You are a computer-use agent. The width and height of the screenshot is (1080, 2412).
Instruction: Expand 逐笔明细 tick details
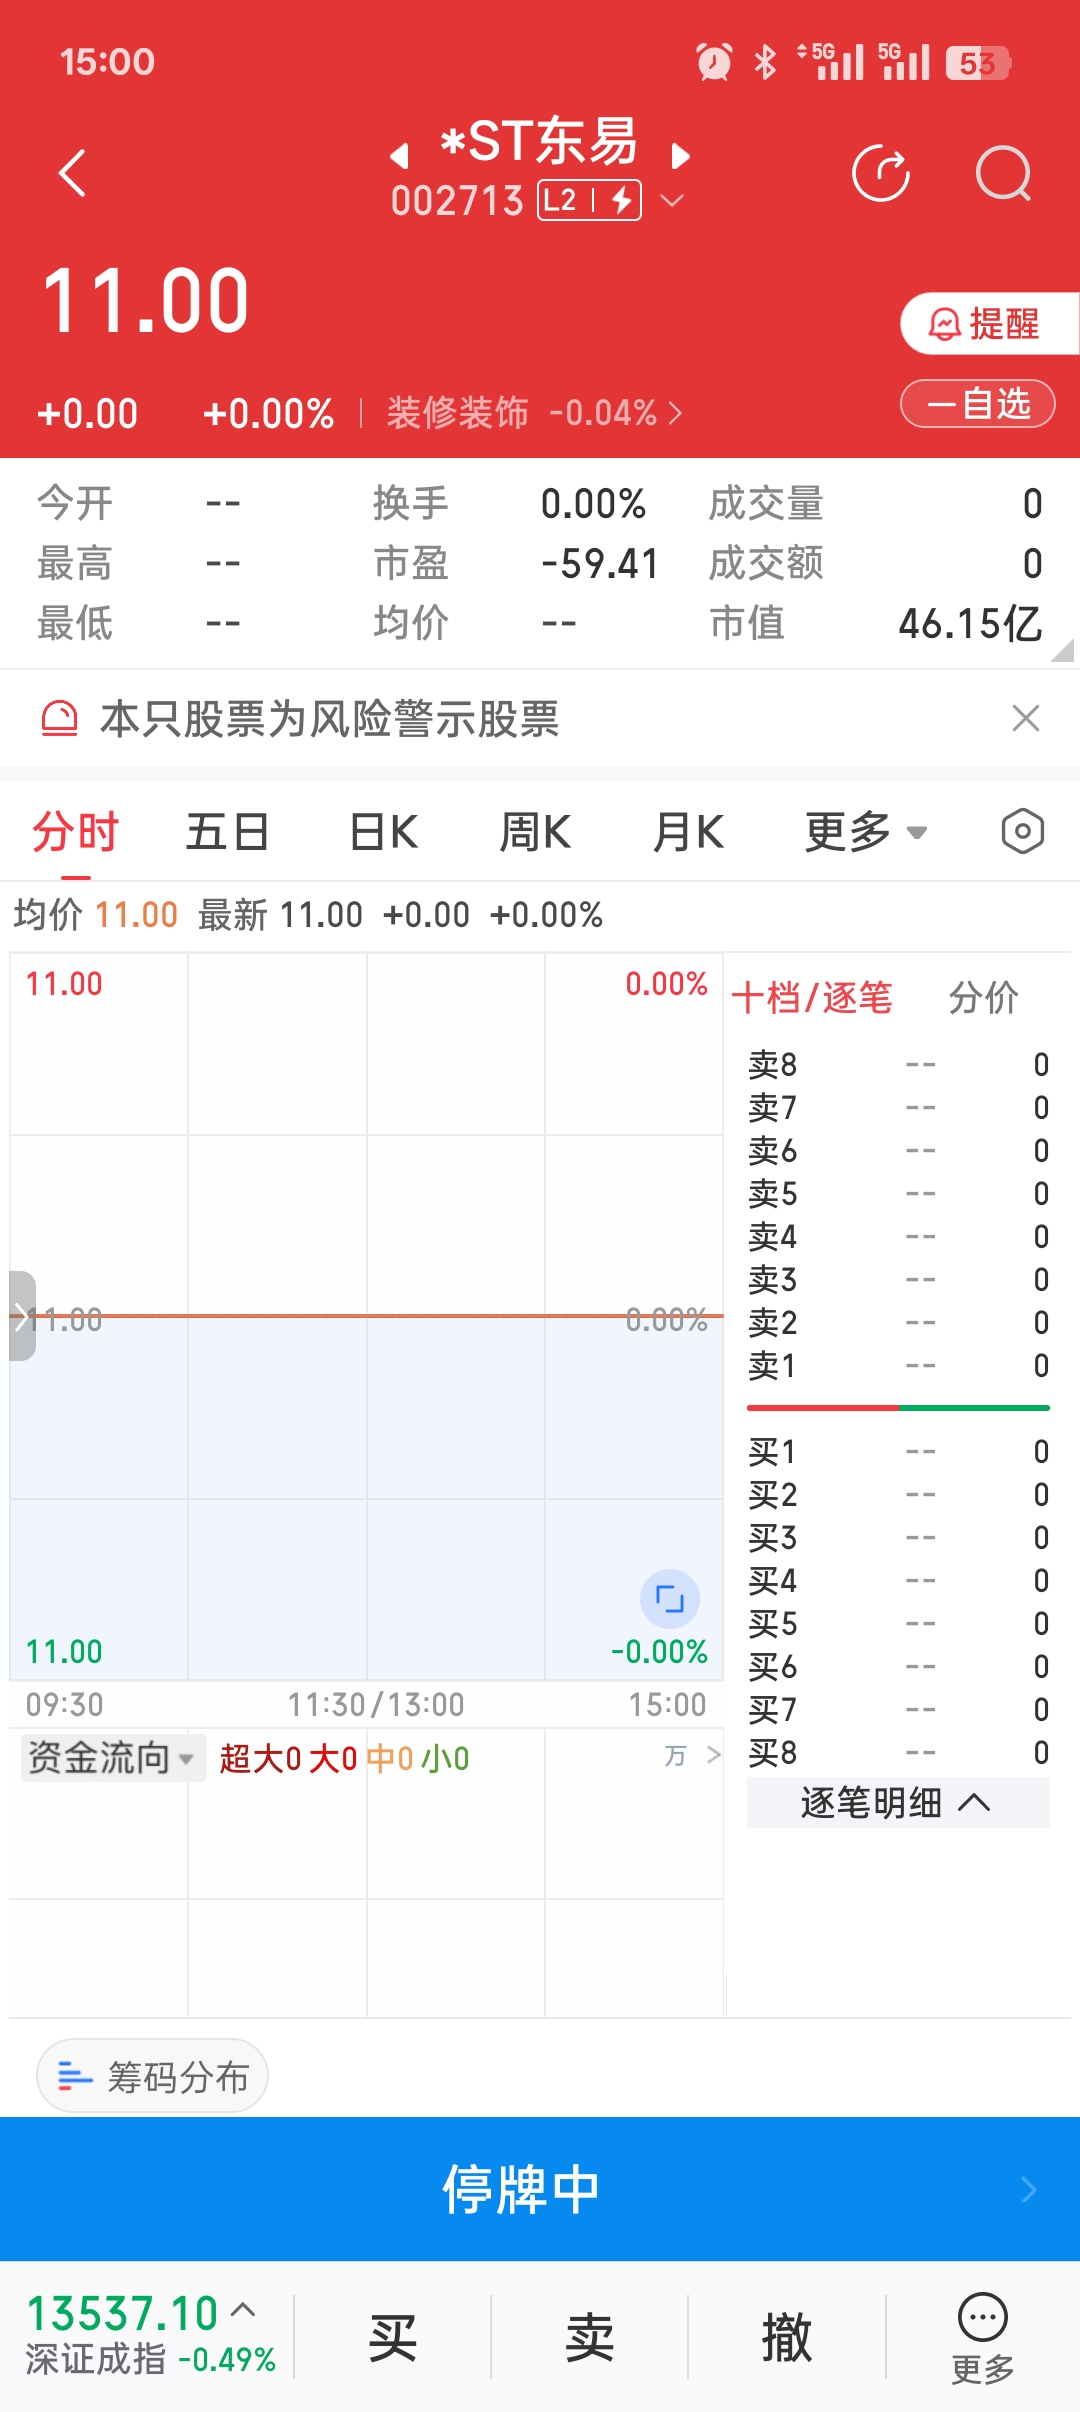click(897, 1803)
